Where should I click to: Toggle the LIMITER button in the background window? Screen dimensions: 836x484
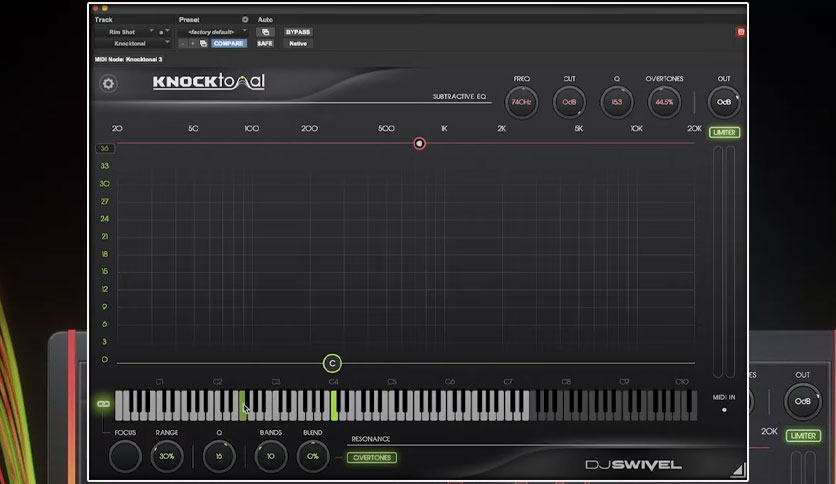803,435
